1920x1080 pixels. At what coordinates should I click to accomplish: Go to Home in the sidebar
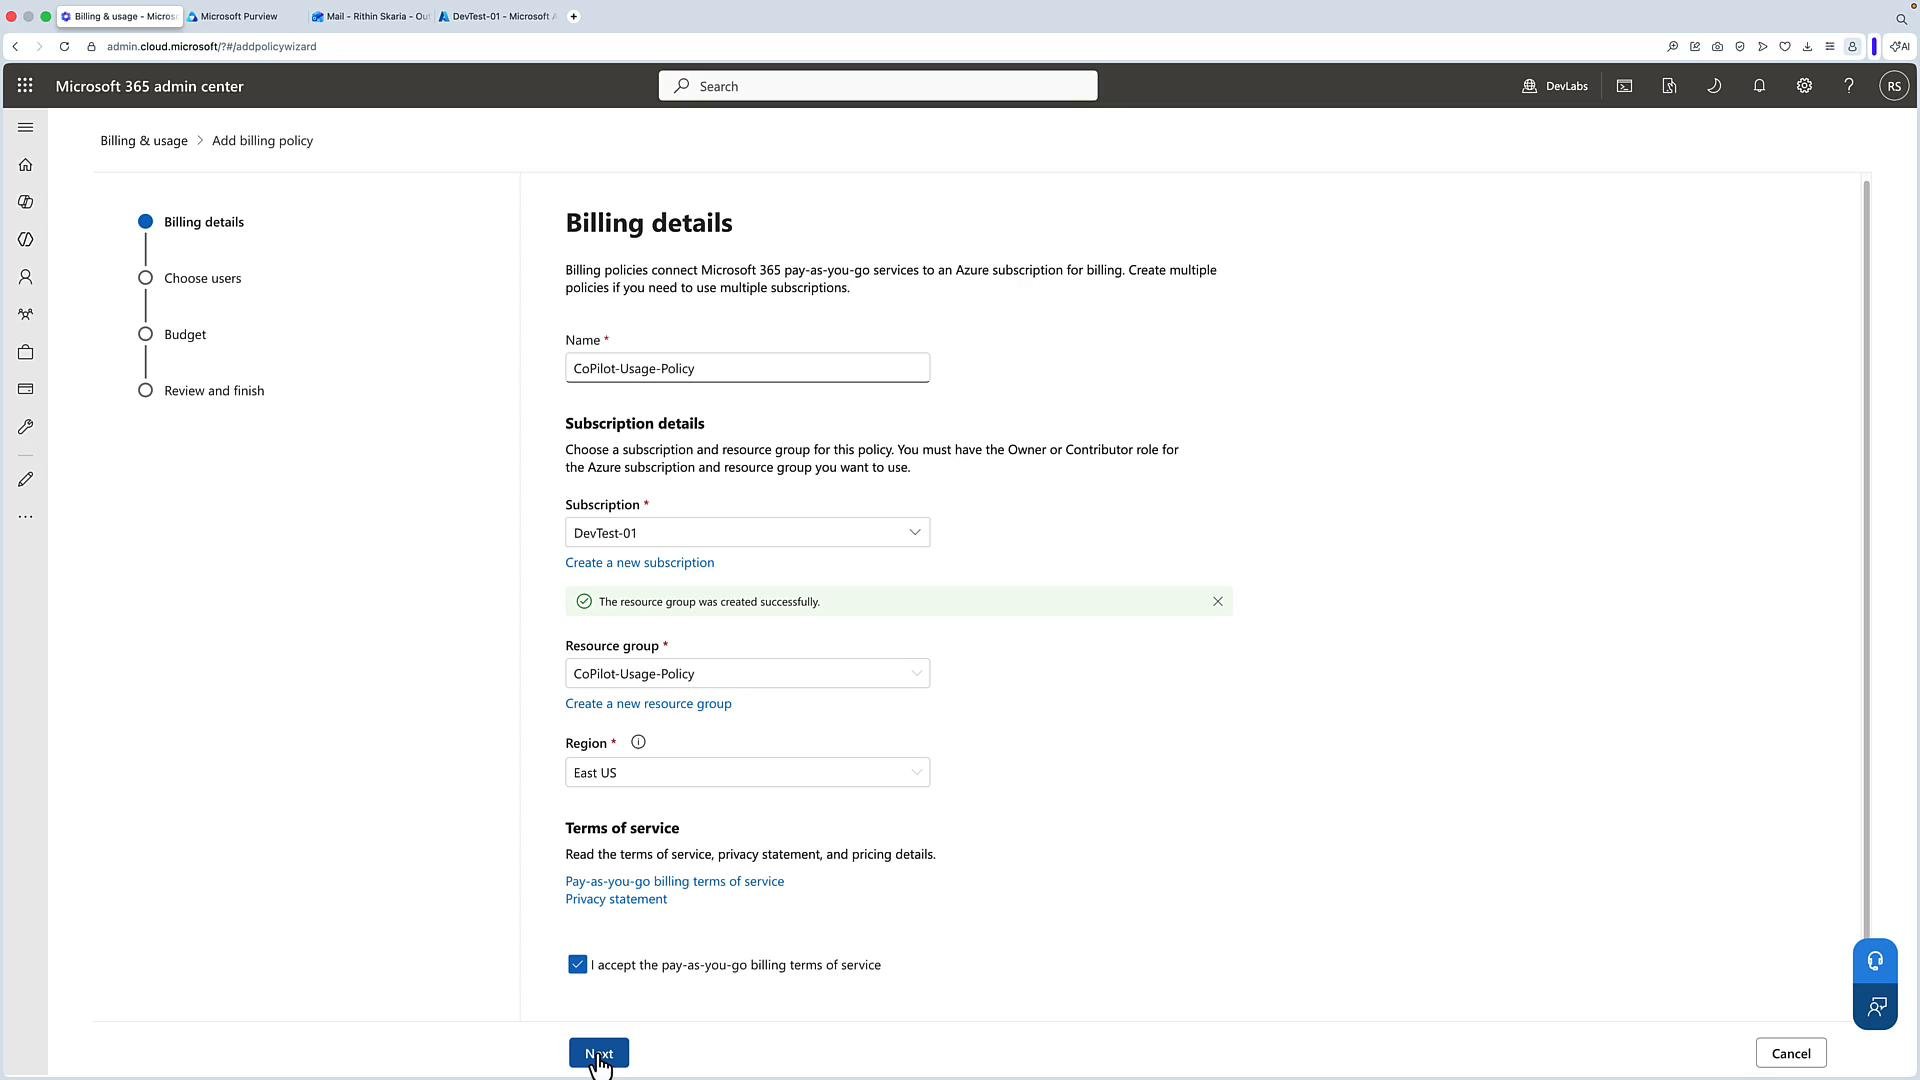26,165
